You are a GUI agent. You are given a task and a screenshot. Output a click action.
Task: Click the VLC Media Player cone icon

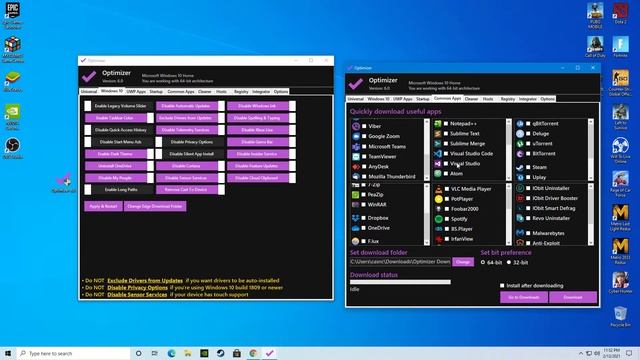(x=439, y=189)
